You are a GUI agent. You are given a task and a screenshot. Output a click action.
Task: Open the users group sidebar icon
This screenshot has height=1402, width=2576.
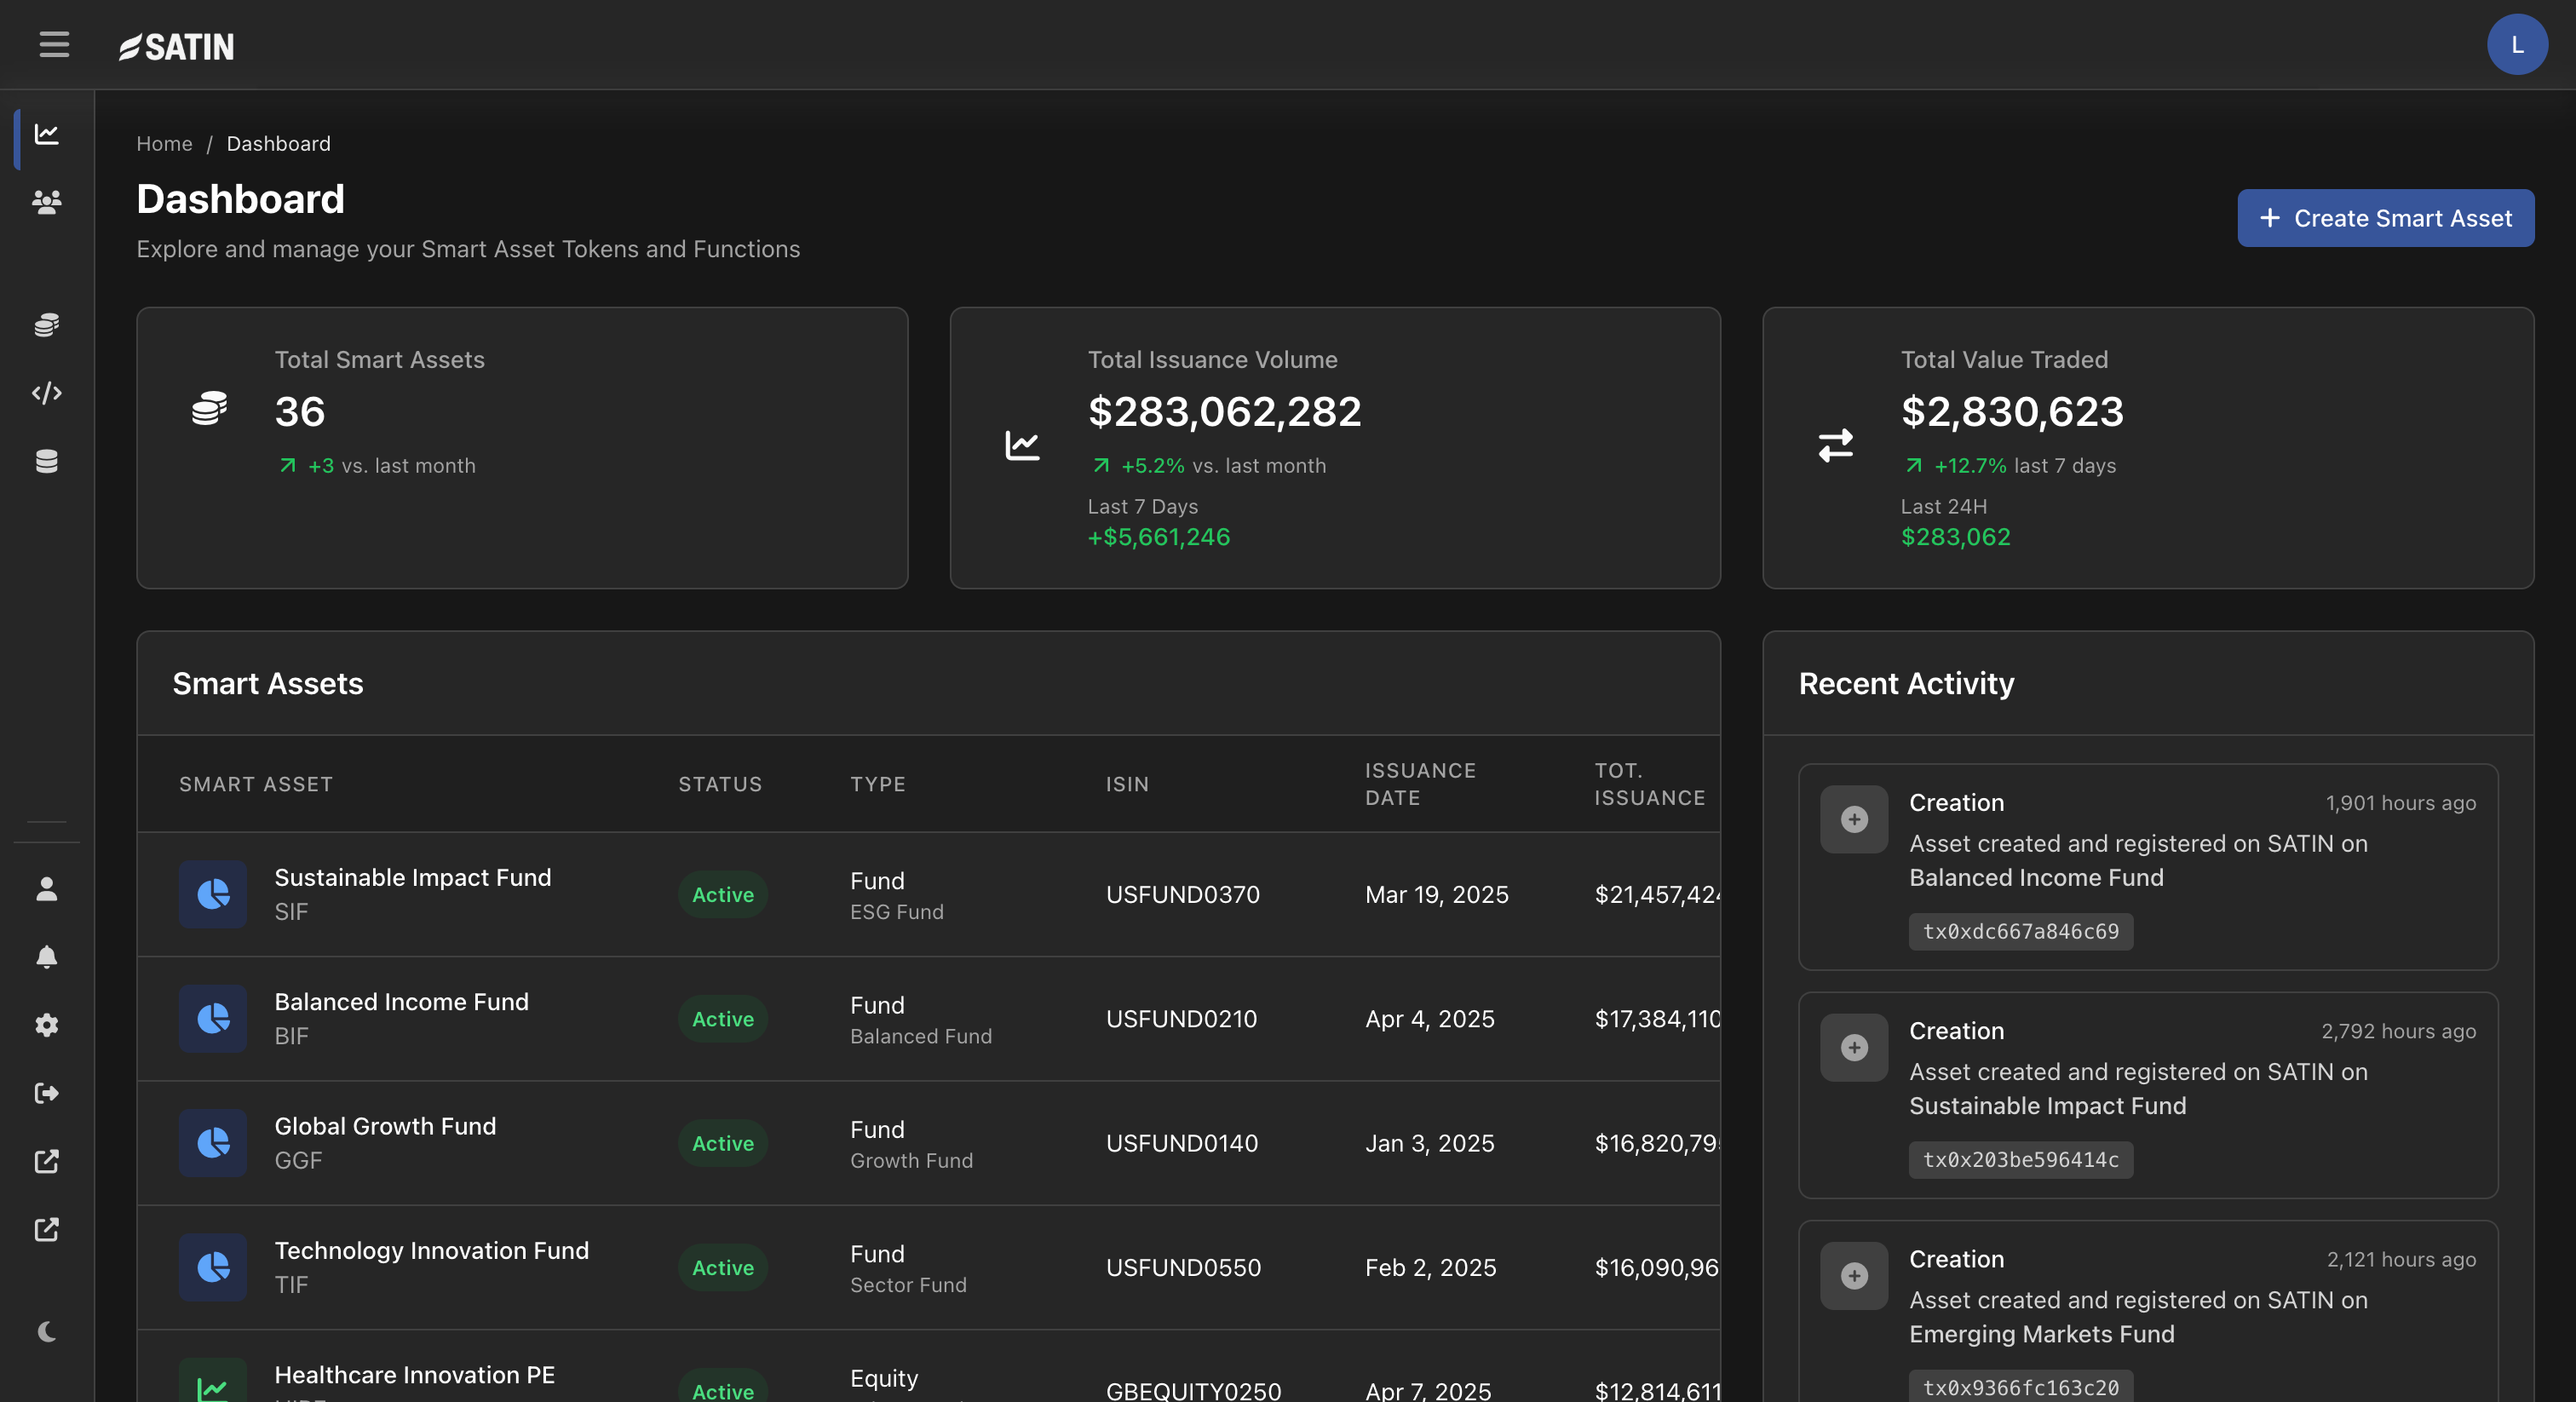click(x=47, y=202)
